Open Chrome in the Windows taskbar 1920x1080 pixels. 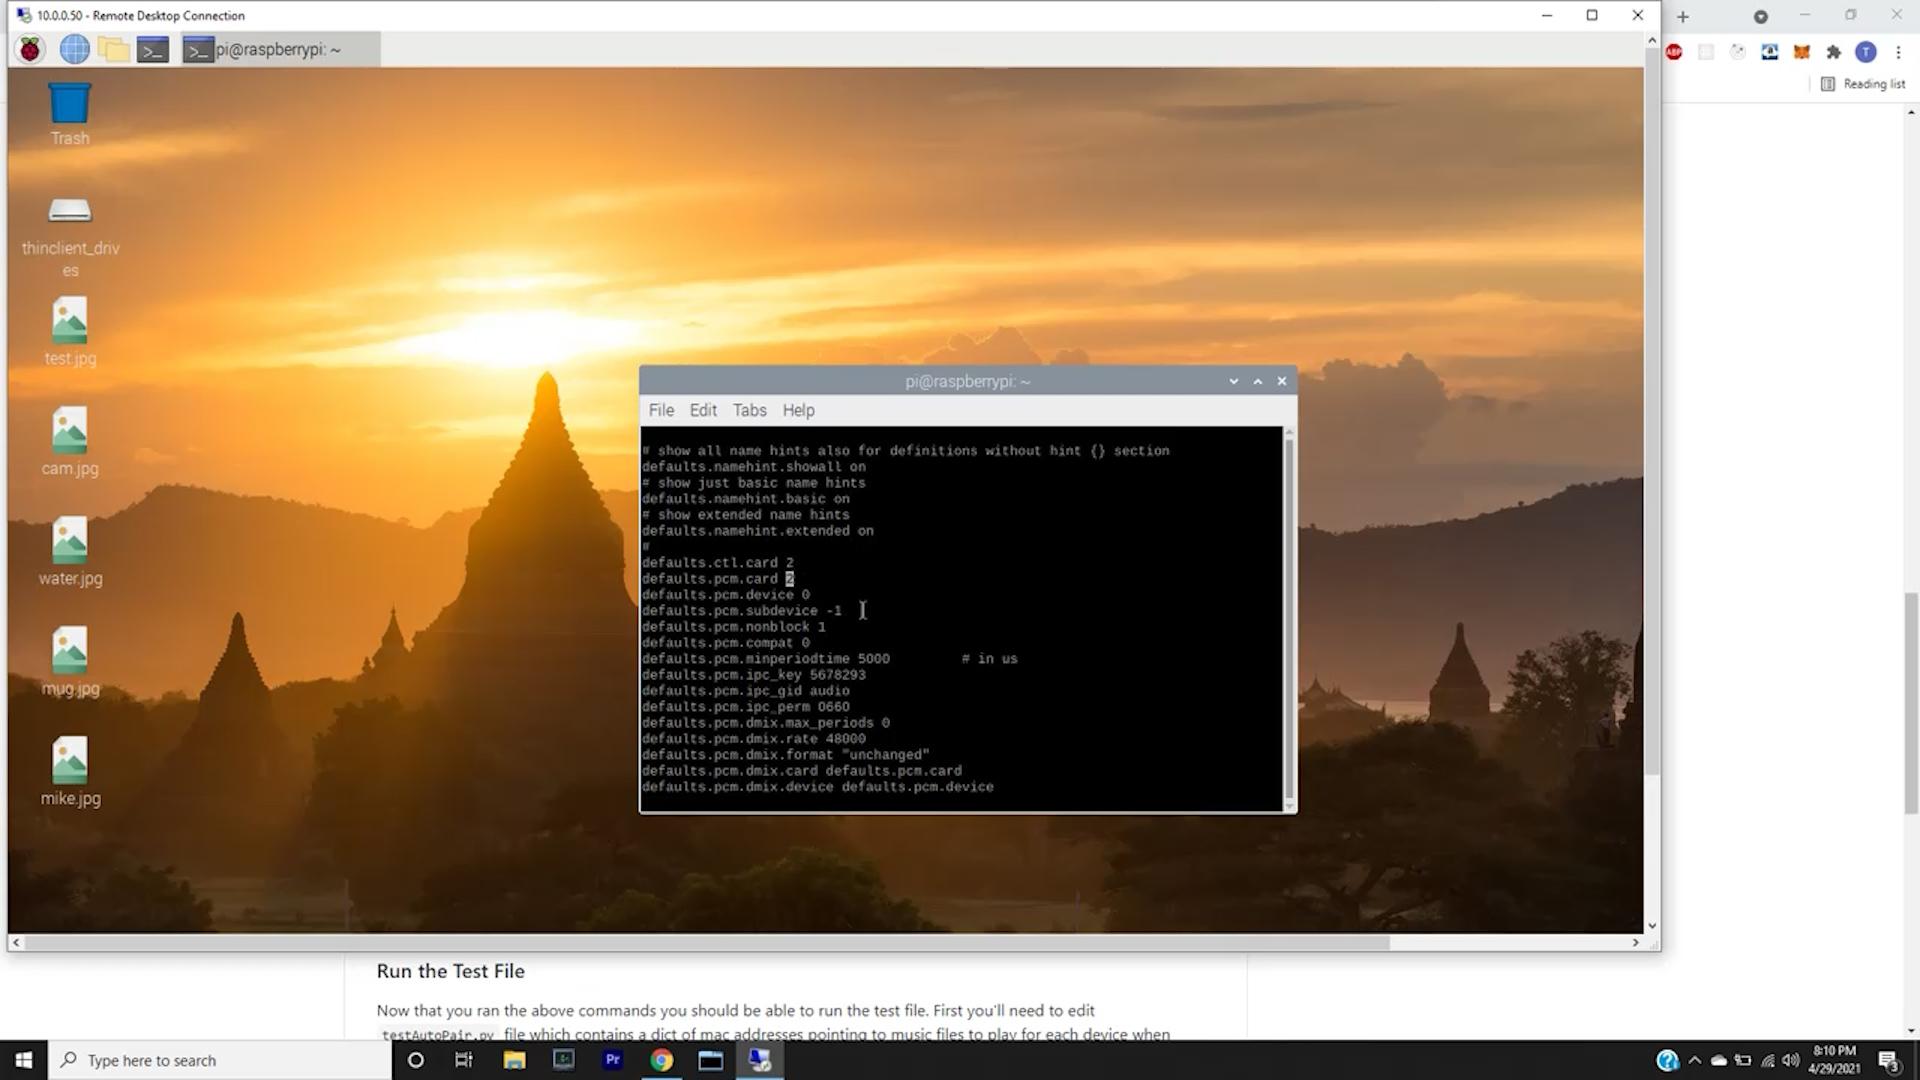pyautogui.click(x=661, y=1060)
